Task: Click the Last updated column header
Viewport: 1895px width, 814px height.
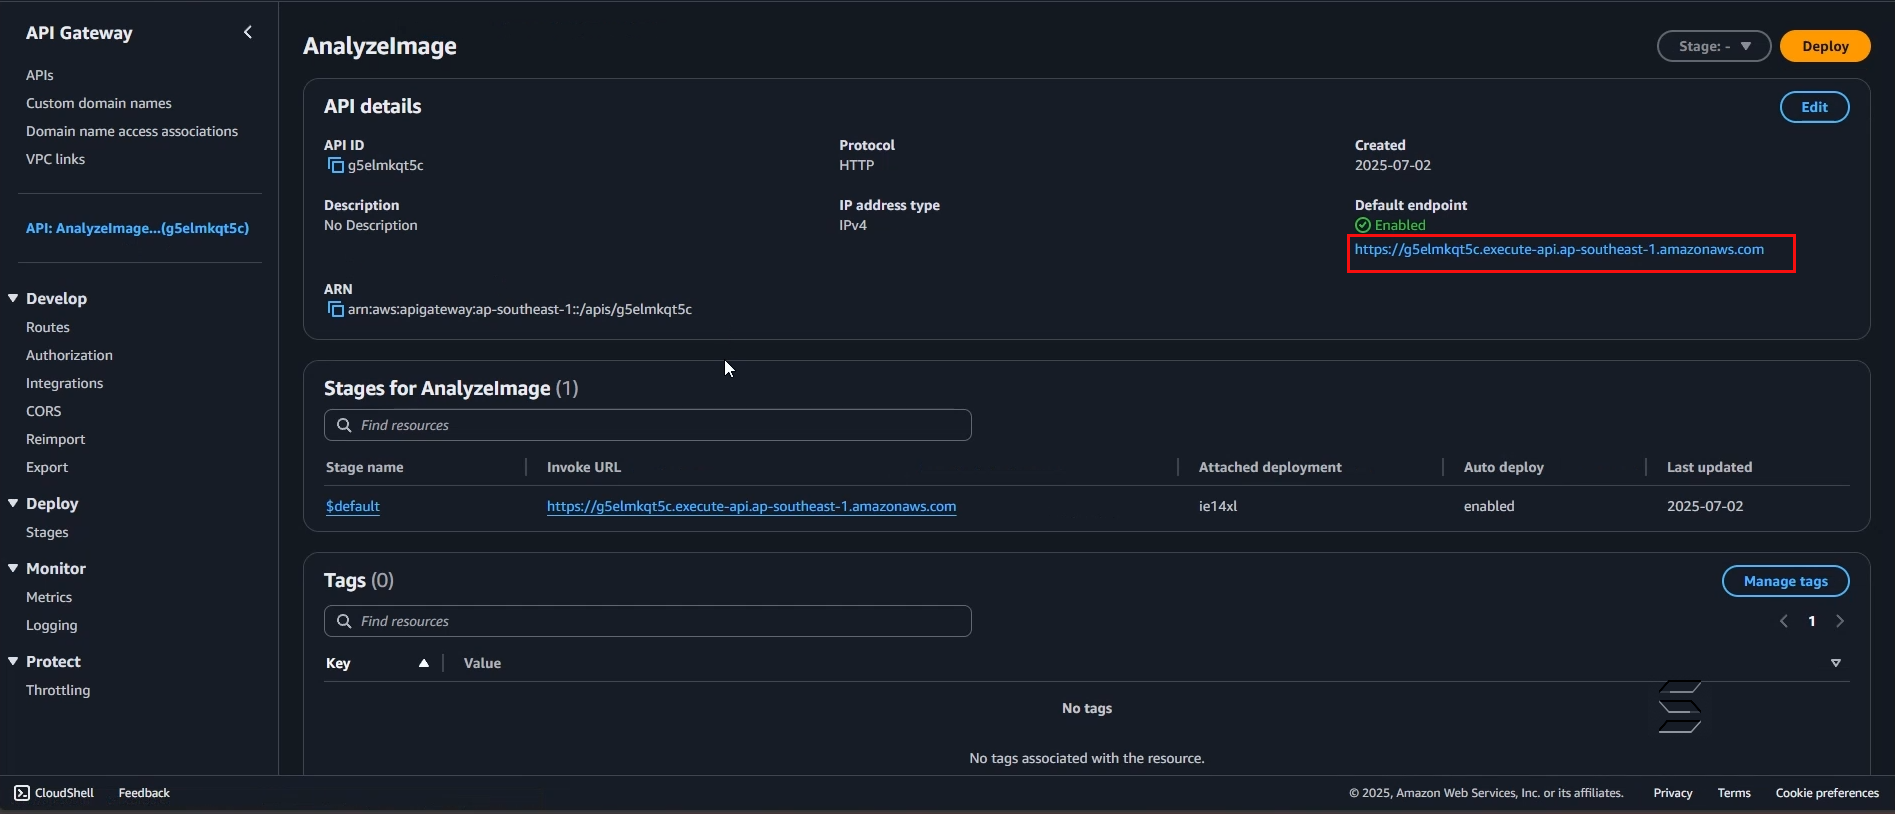Action: pos(1709,467)
